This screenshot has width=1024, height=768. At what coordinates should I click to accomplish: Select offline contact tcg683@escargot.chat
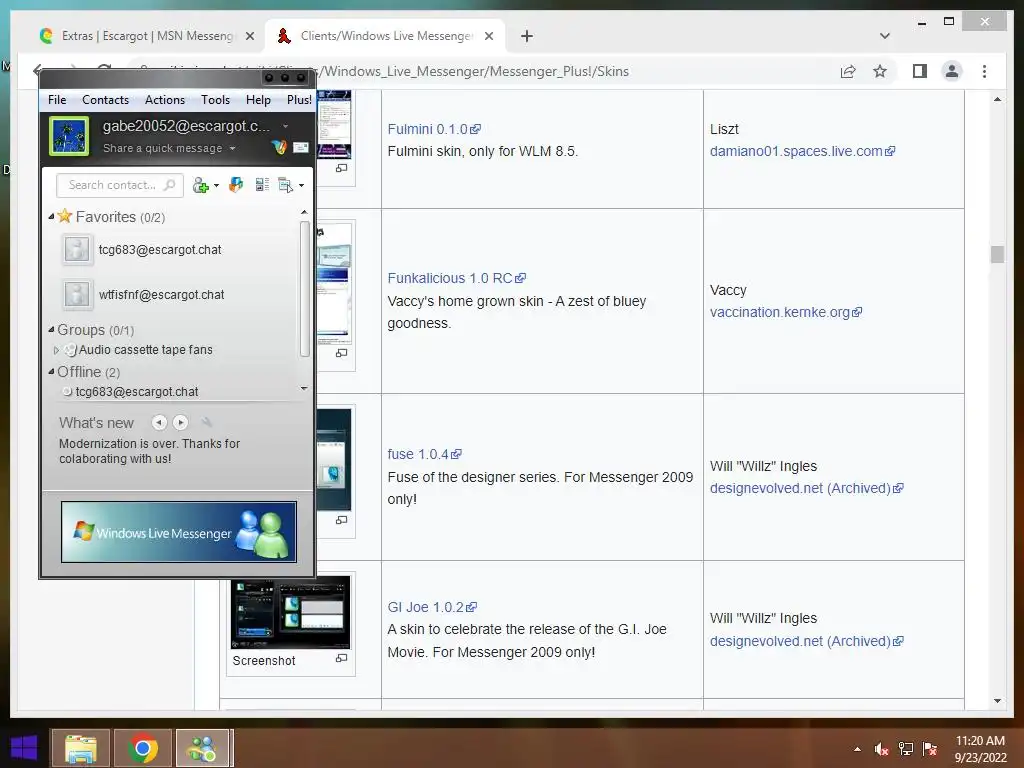136,392
